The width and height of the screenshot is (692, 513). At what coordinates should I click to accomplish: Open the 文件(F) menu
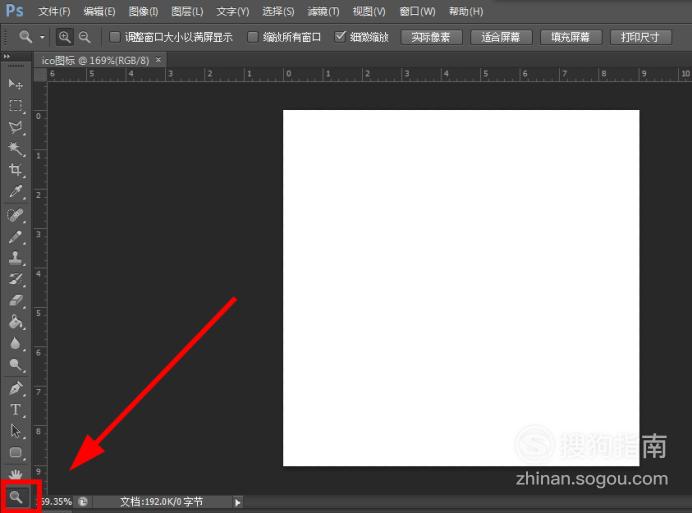[54, 11]
